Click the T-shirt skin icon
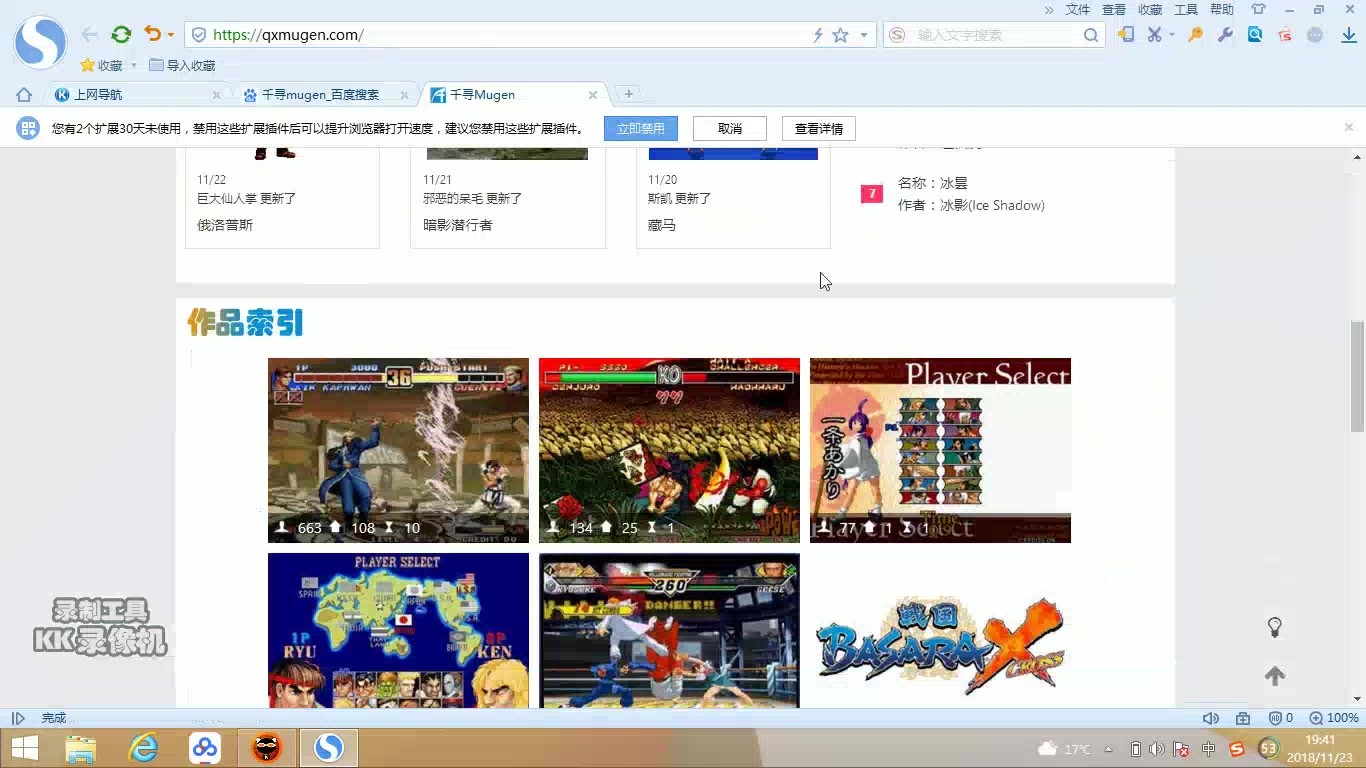 [x=1259, y=9]
